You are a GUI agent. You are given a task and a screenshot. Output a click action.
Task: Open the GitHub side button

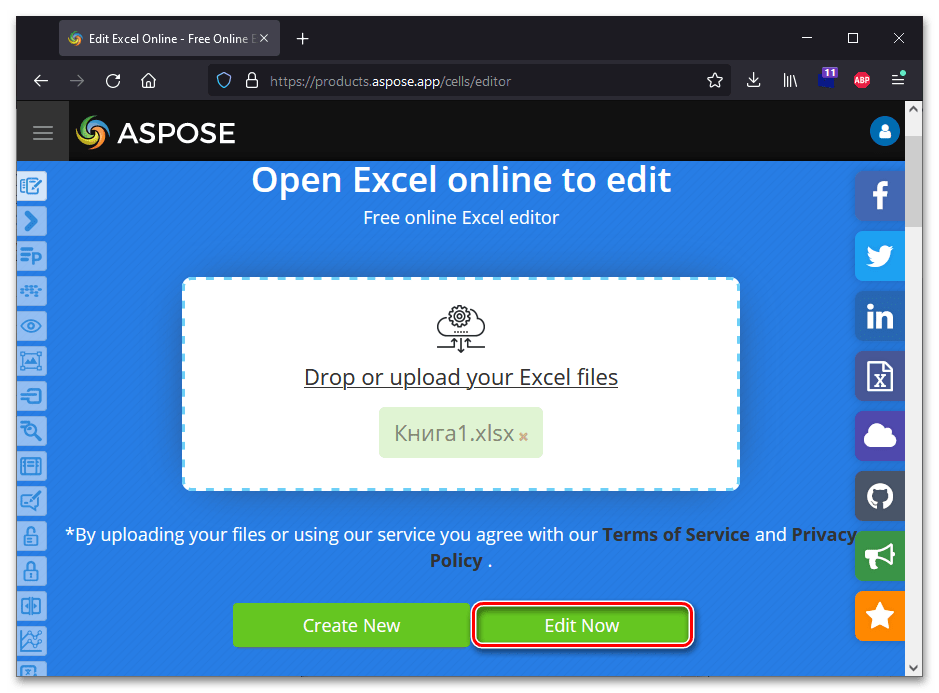tap(880, 496)
